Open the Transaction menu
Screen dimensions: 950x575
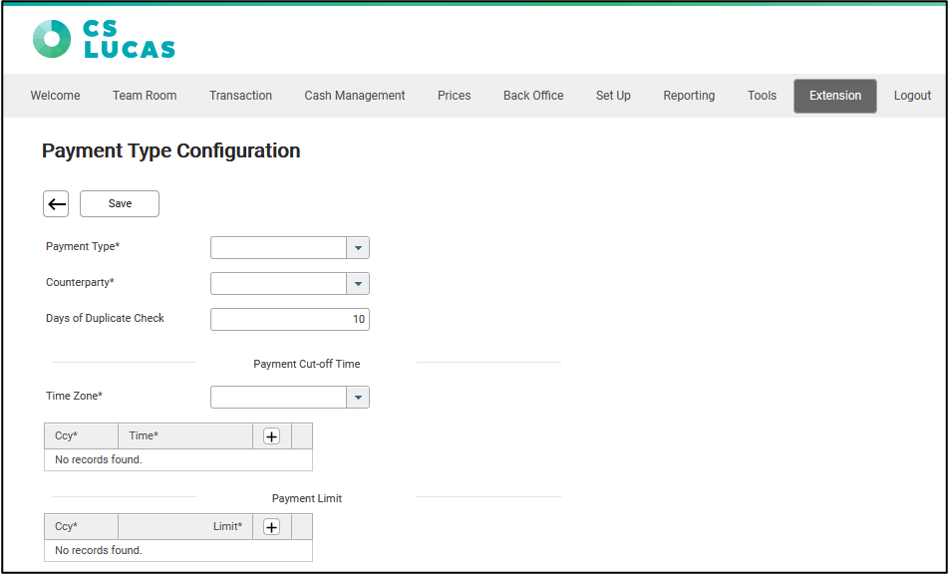pyautogui.click(x=240, y=96)
